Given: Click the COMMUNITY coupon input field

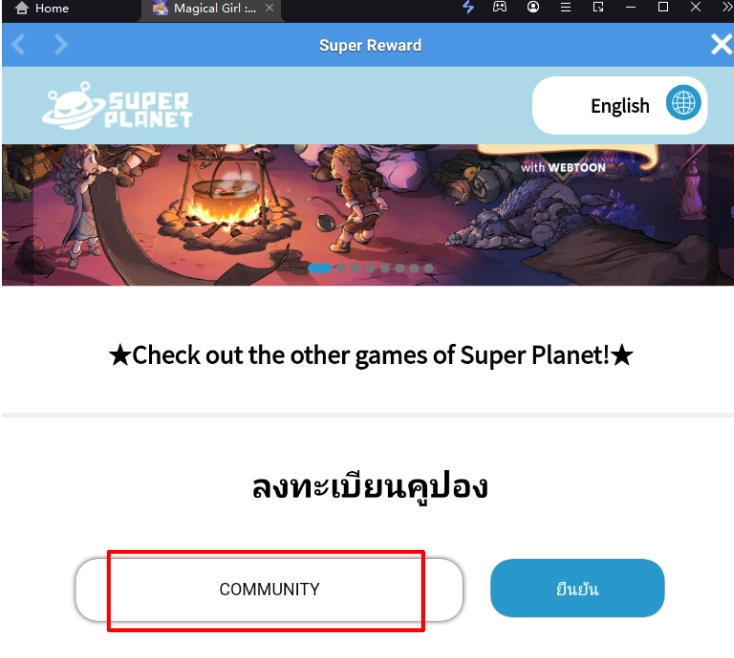Looking at the screenshot, I should [x=269, y=589].
